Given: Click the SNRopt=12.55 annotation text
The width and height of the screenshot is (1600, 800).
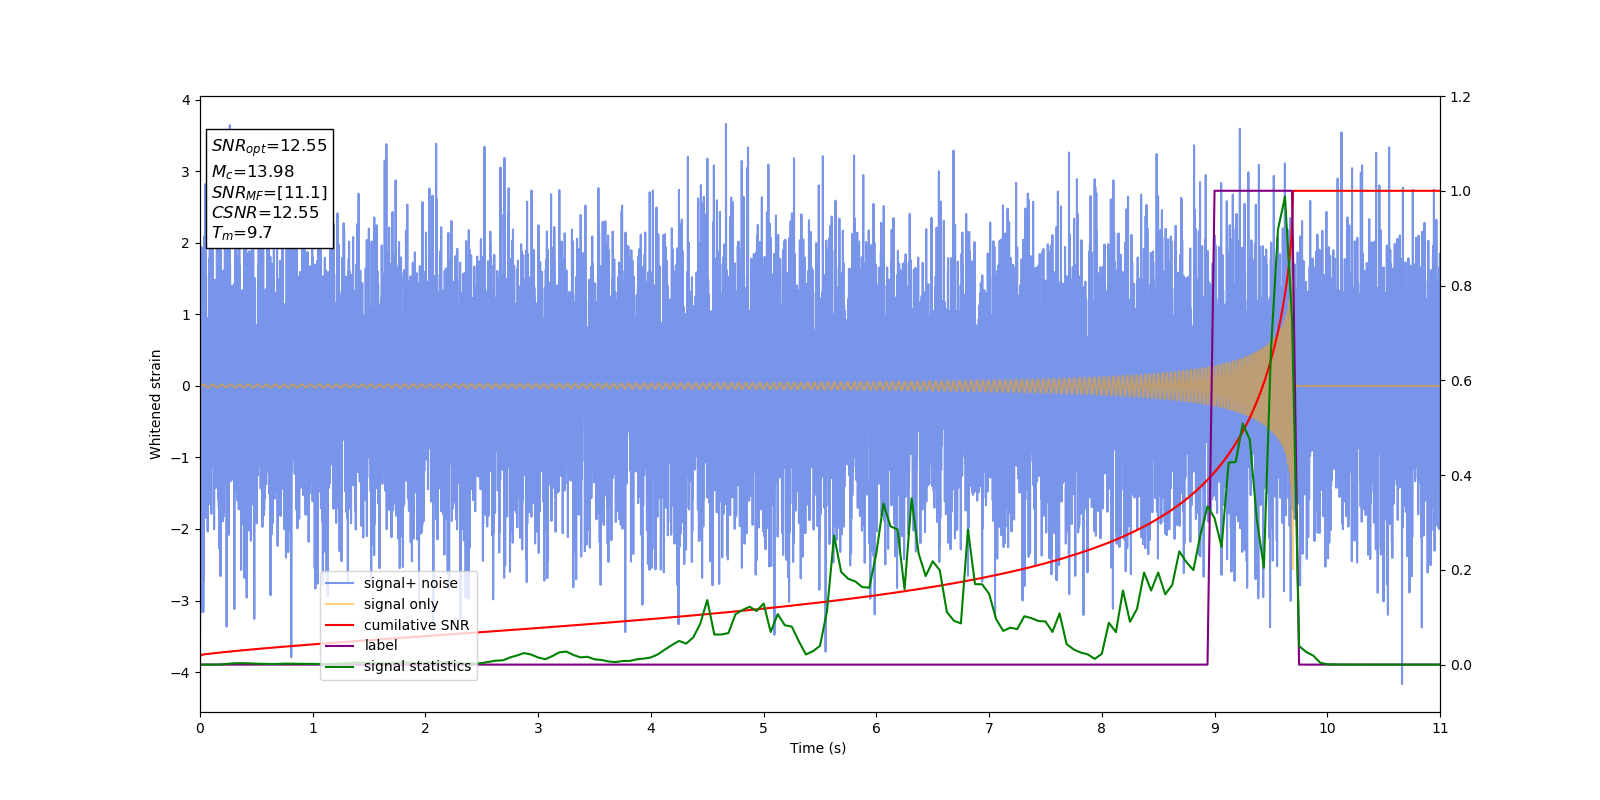Looking at the screenshot, I should pos(269,146).
